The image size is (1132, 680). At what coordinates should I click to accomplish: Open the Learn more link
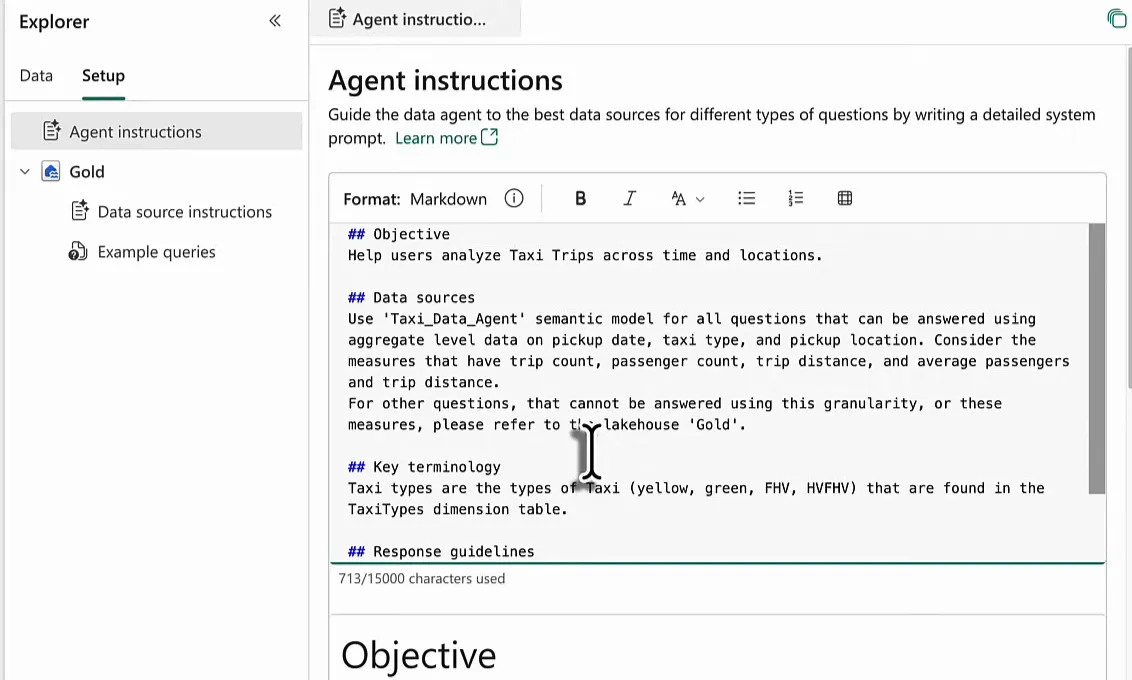point(436,138)
